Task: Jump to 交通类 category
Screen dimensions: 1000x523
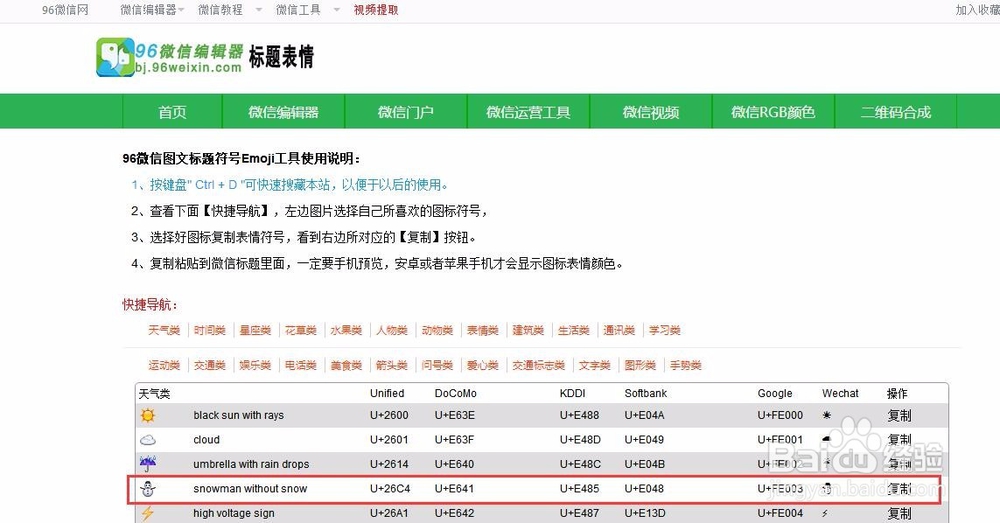Action: click(x=210, y=365)
